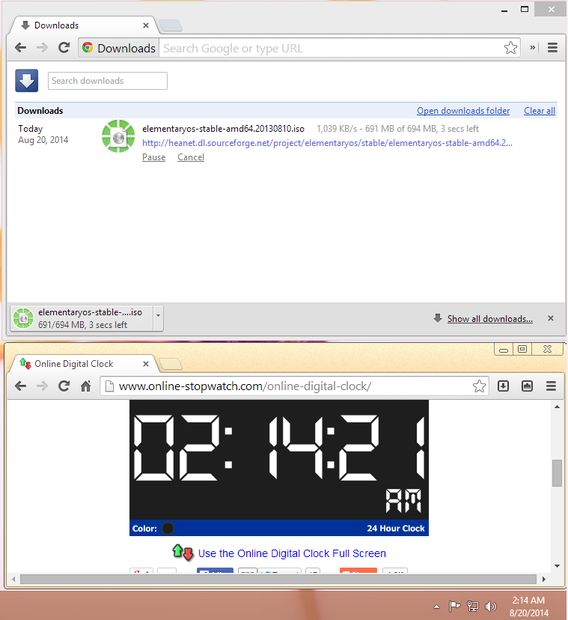The image size is (568, 620).
Task: Expand hidden toolbar extensions chevron
Action: pos(532,48)
